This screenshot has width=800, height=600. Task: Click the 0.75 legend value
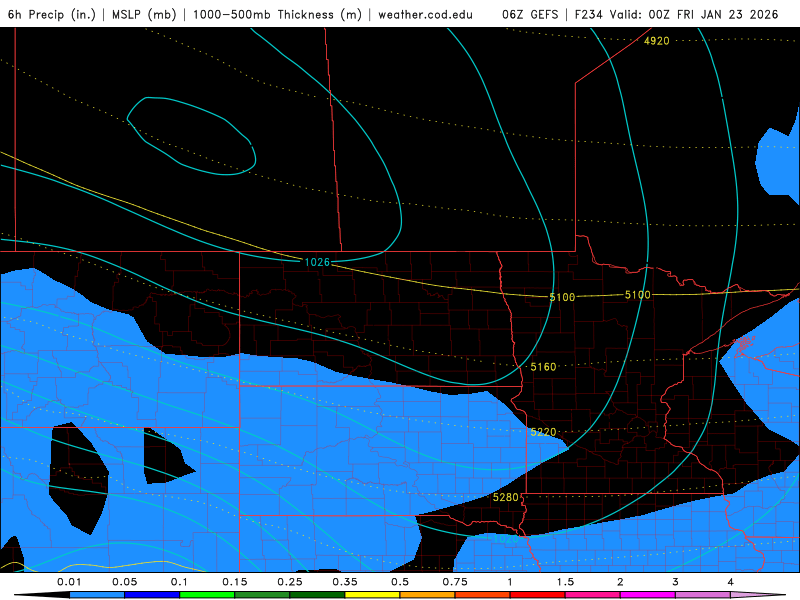(x=455, y=582)
